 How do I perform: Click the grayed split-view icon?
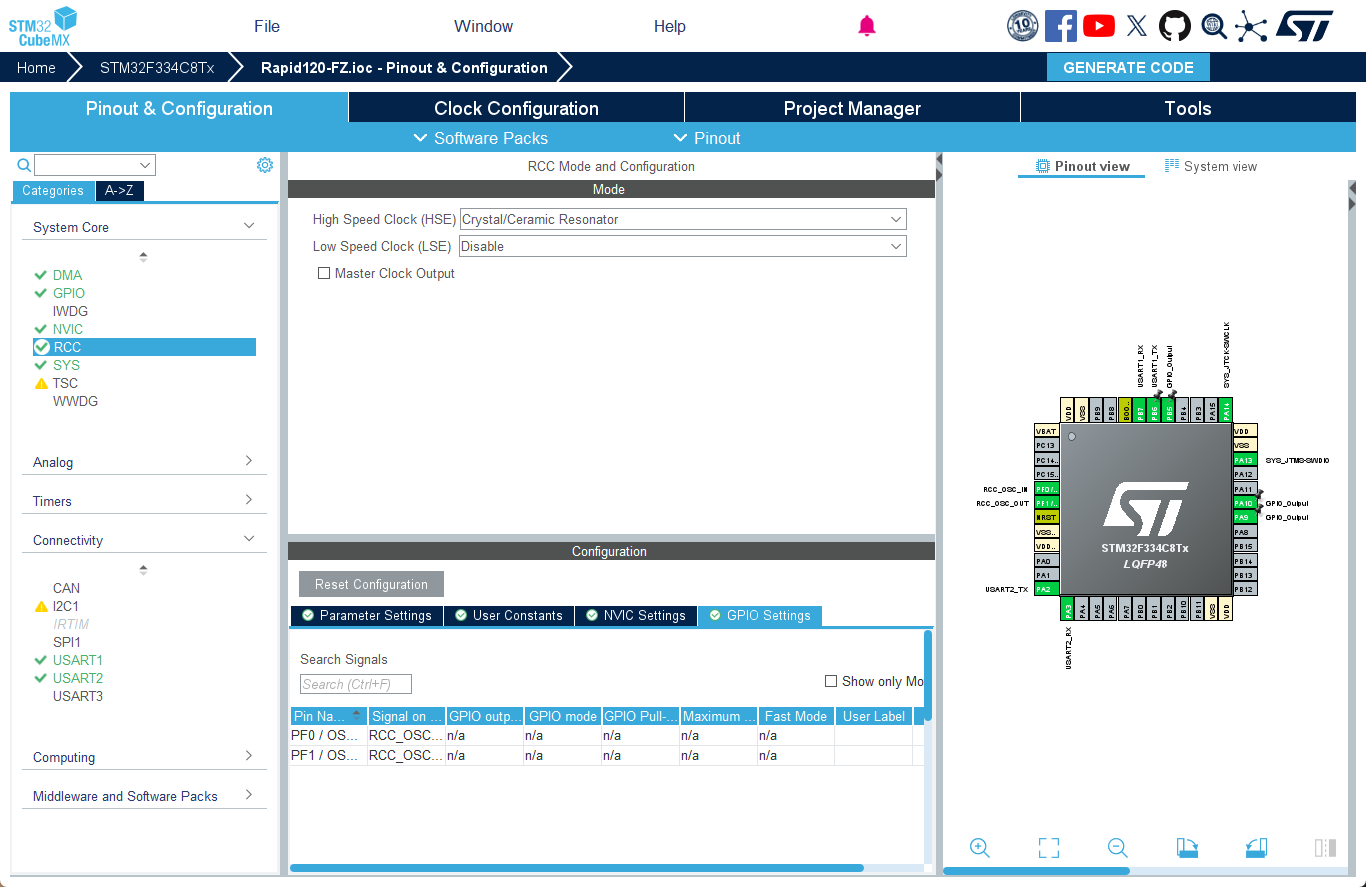[x=1325, y=848]
